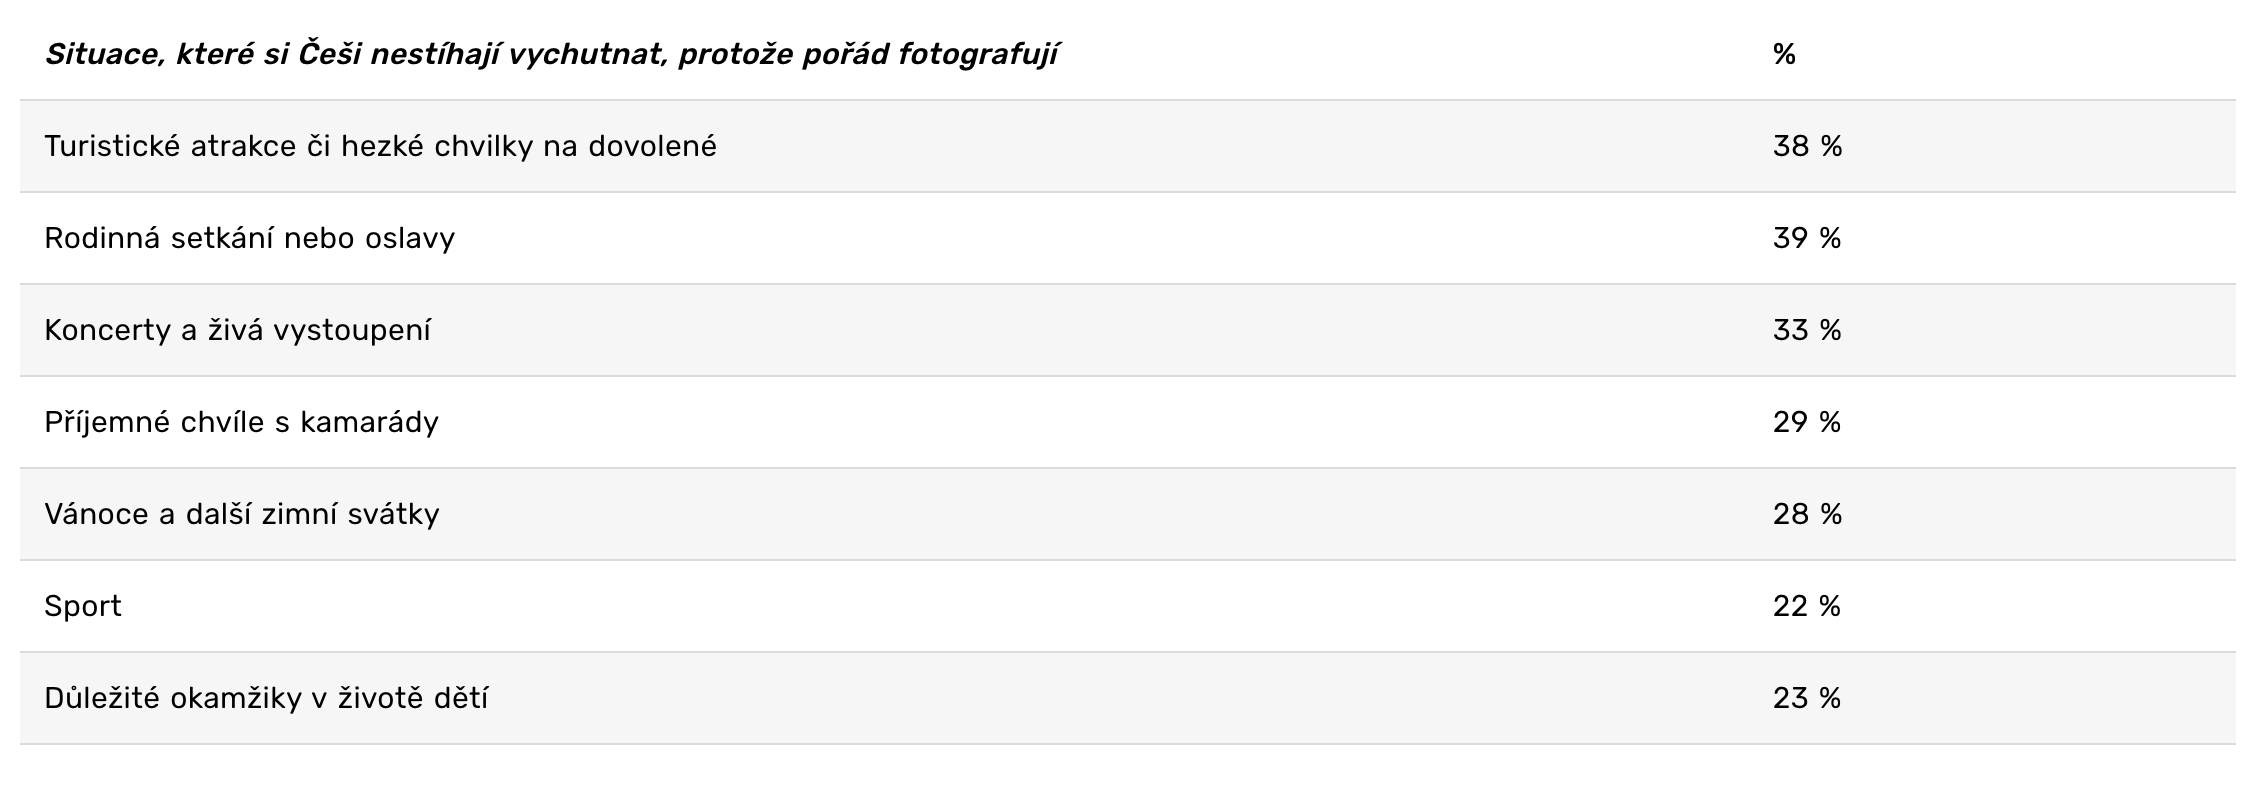Select 'Vánoce a další zimní svátky' label

241,515
